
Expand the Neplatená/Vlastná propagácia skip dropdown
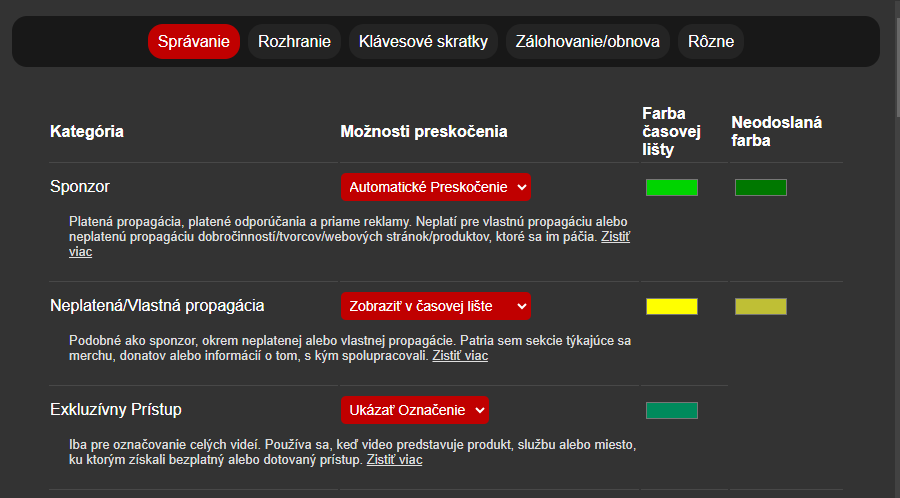pos(436,306)
